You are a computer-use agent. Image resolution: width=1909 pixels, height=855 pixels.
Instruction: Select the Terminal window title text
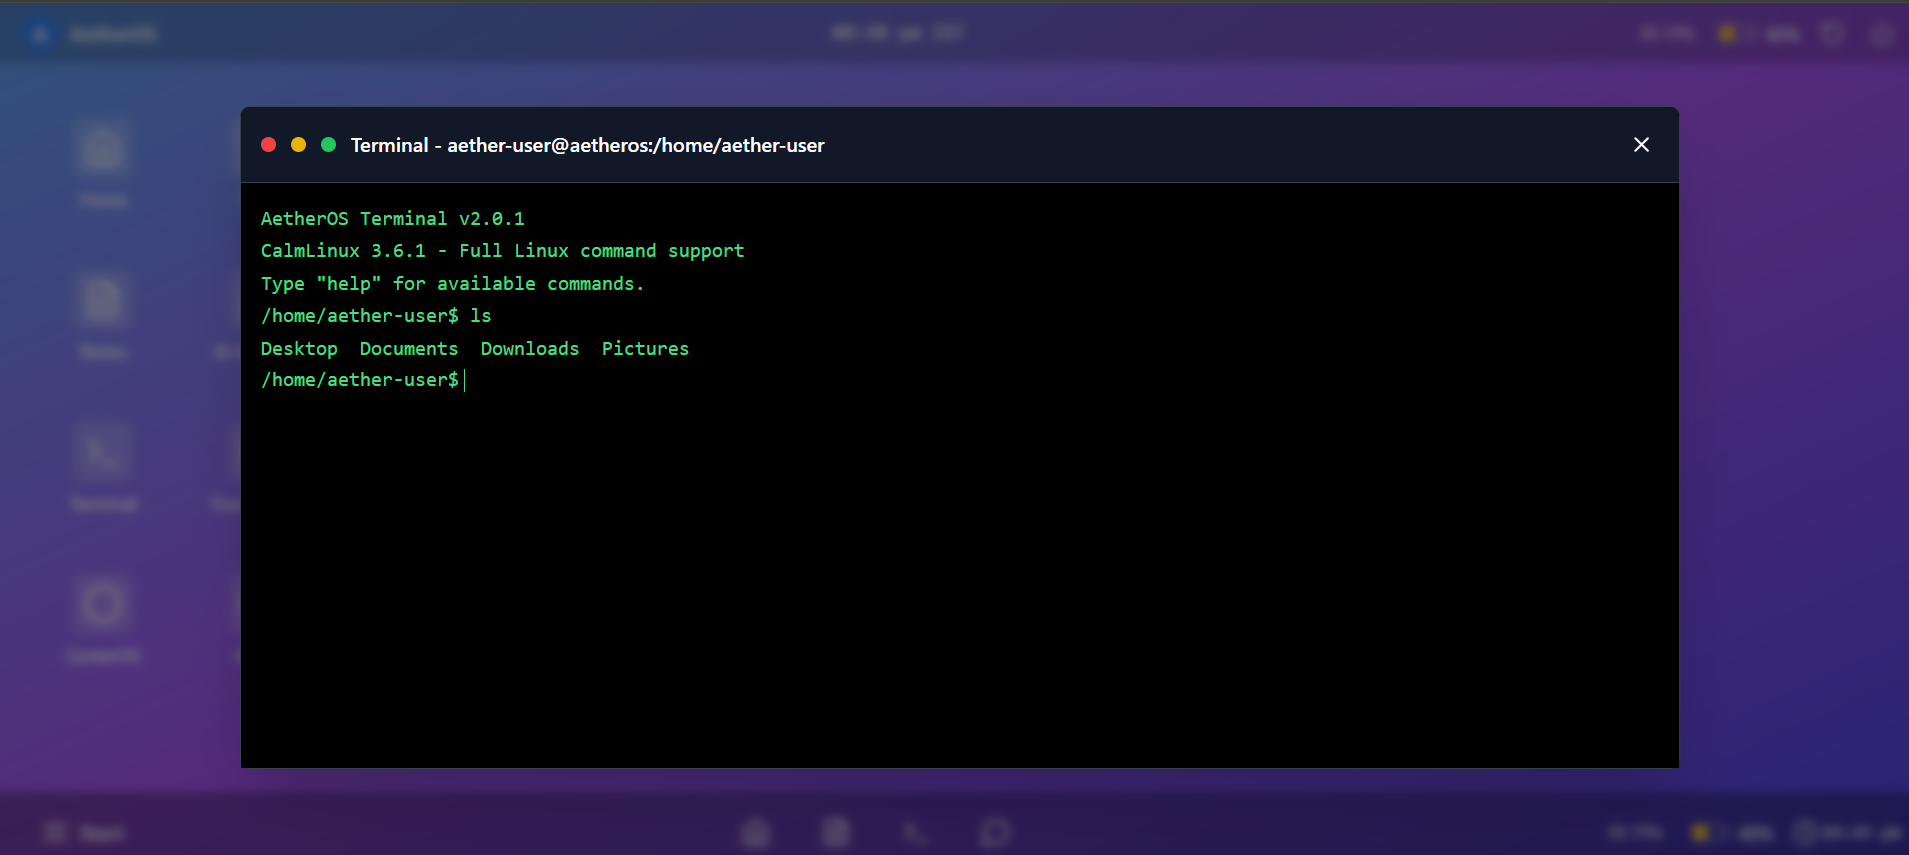(x=588, y=145)
